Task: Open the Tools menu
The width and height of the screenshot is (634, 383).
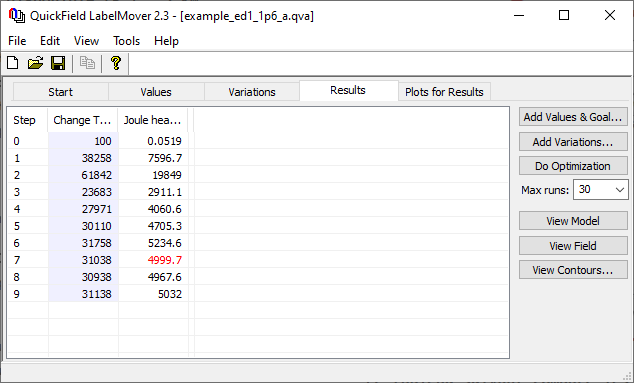Action: pos(126,41)
